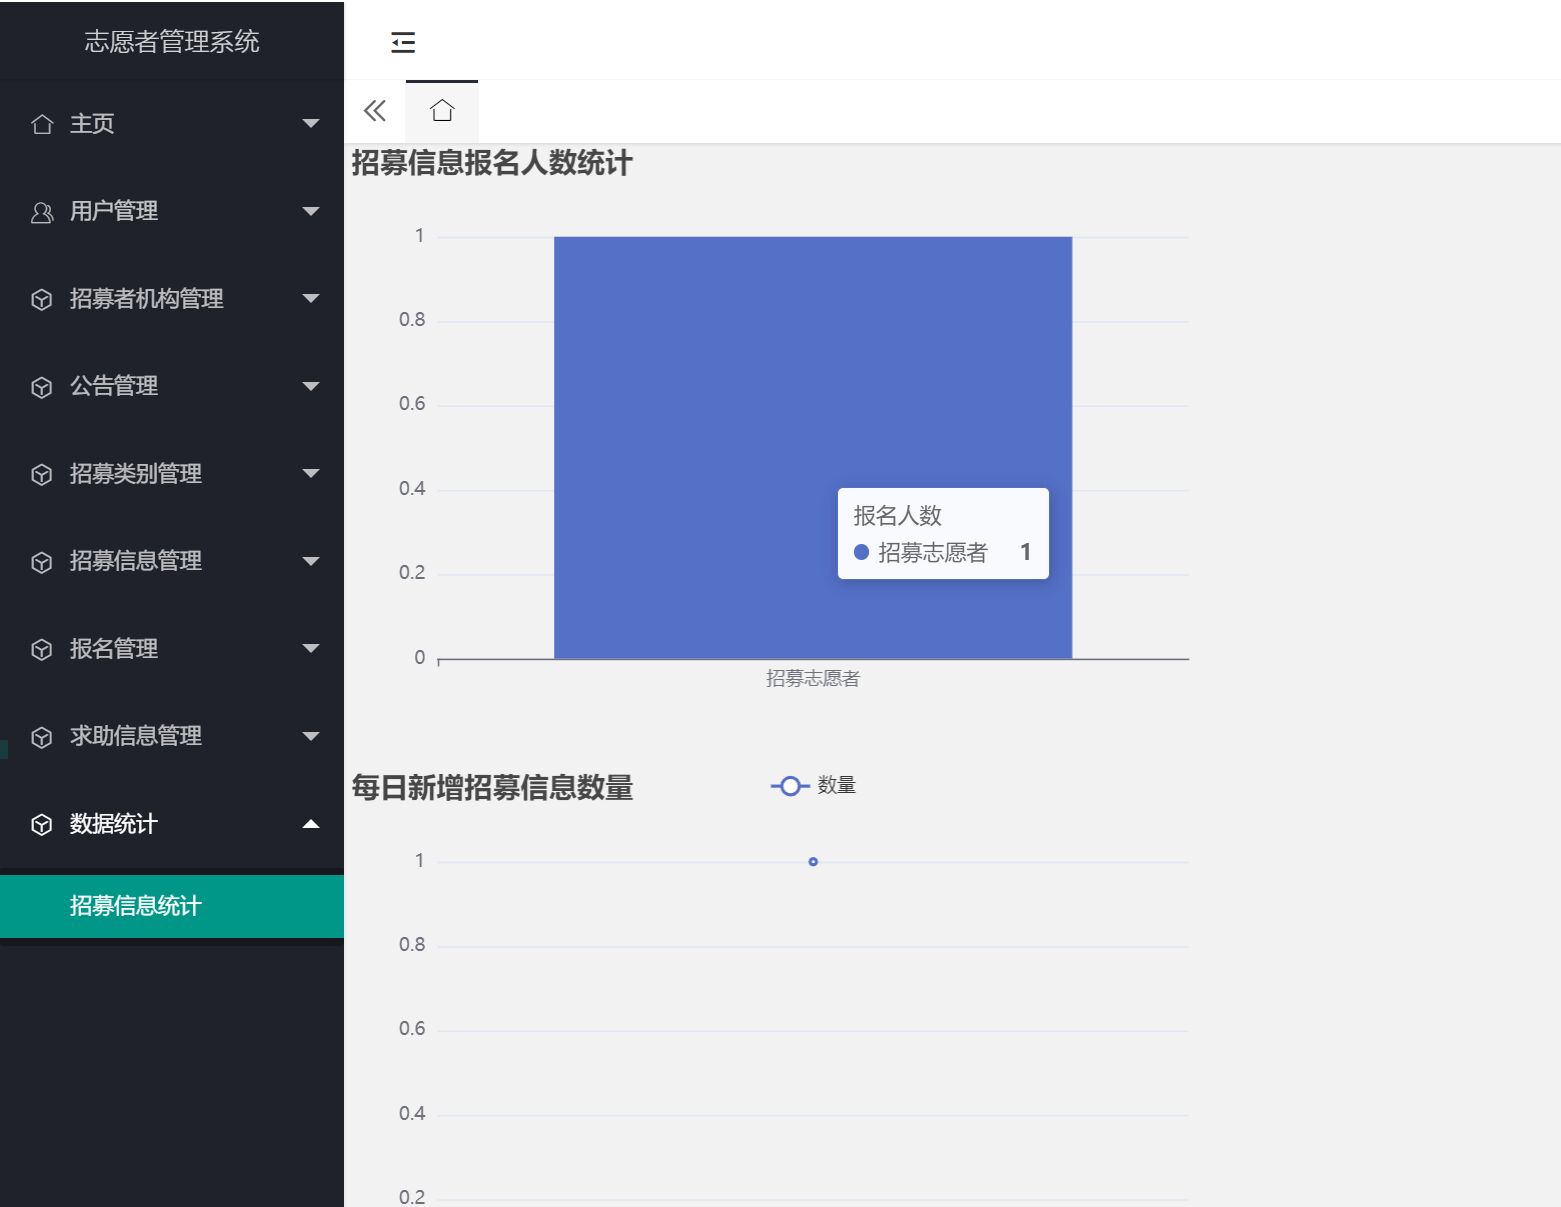Toggle the 数量 legend in the line chart

[x=813, y=786]
